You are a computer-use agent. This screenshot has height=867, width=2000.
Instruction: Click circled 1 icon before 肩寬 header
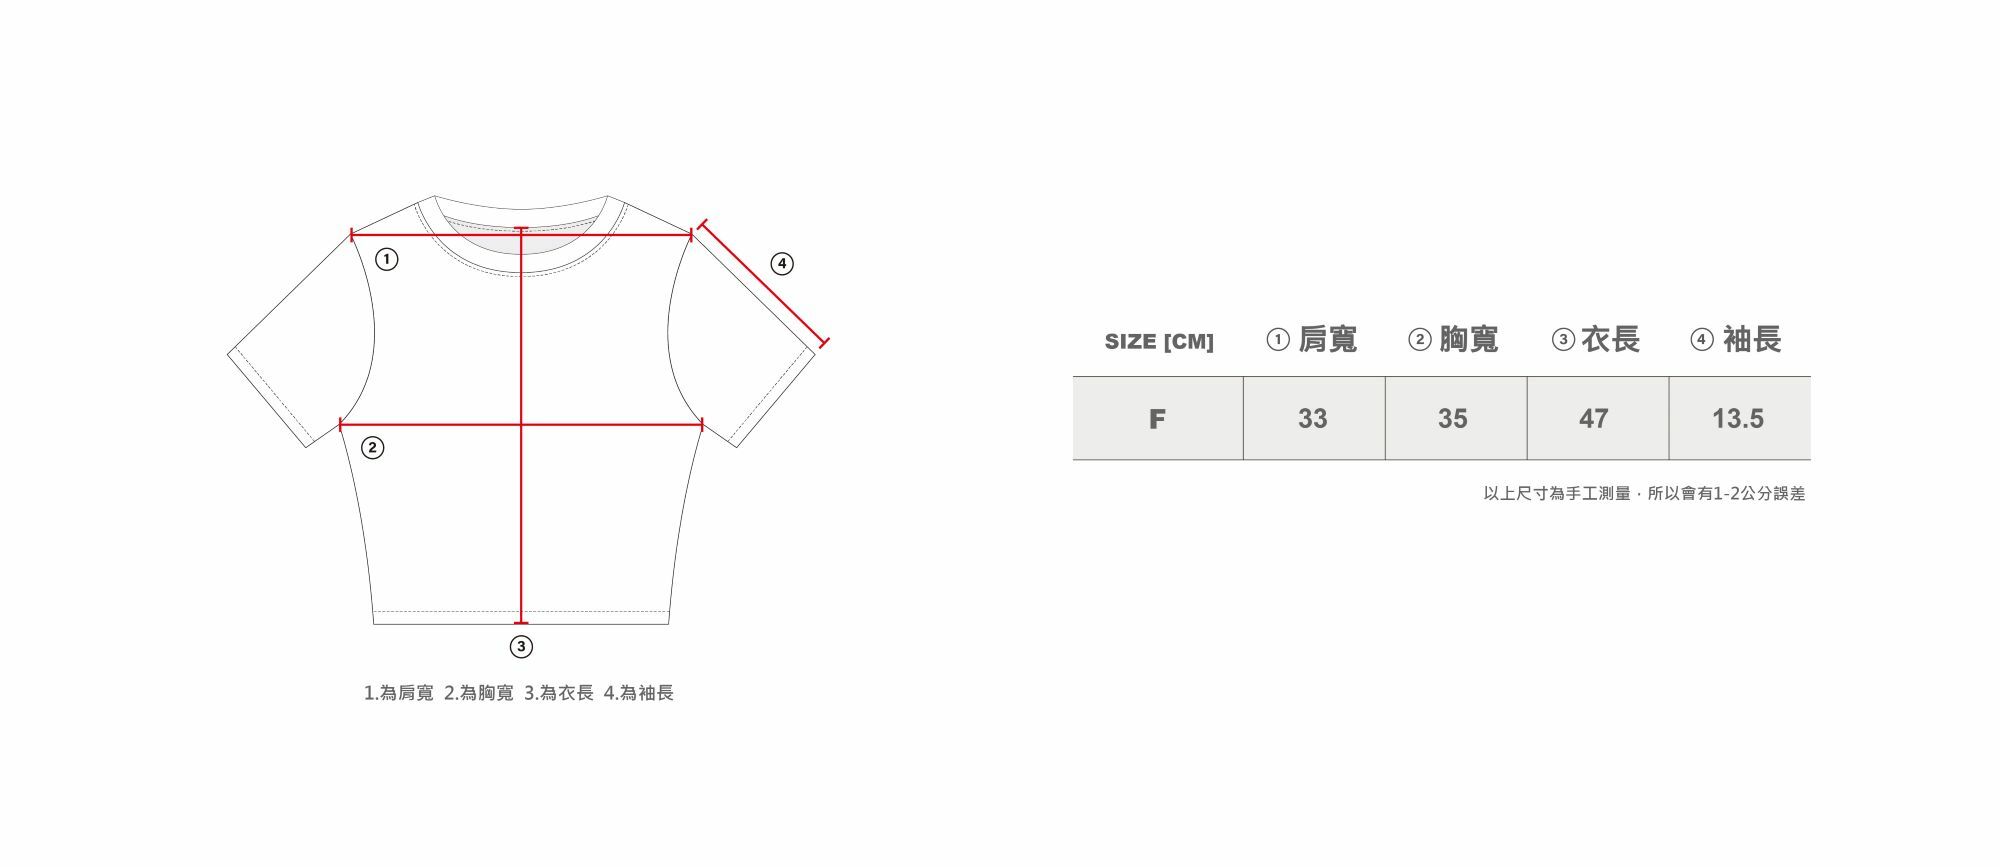coord(1278,340)
